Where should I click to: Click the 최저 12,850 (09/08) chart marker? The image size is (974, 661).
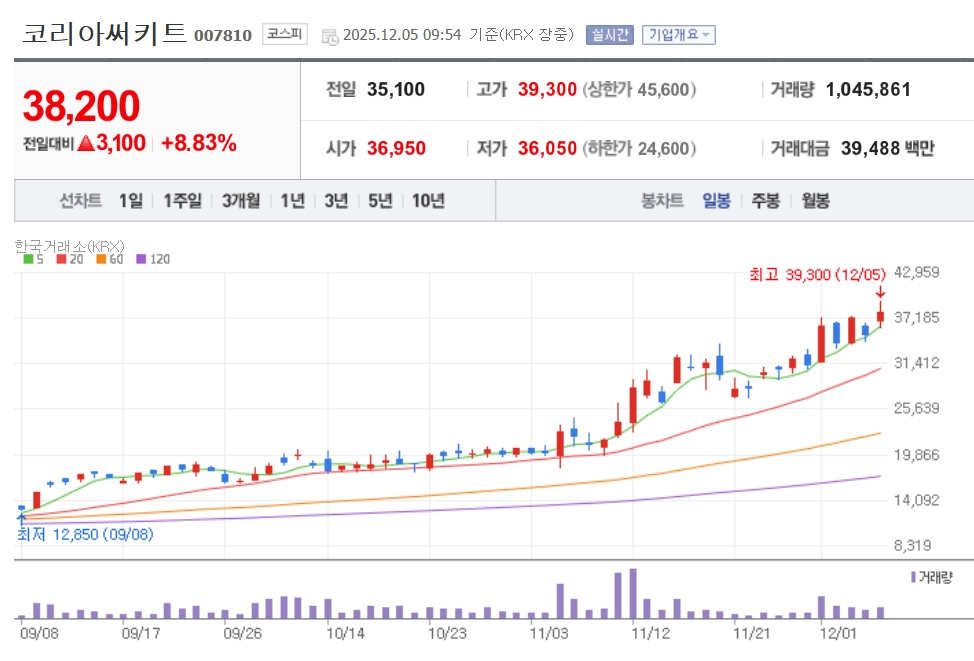pos(85,534)
